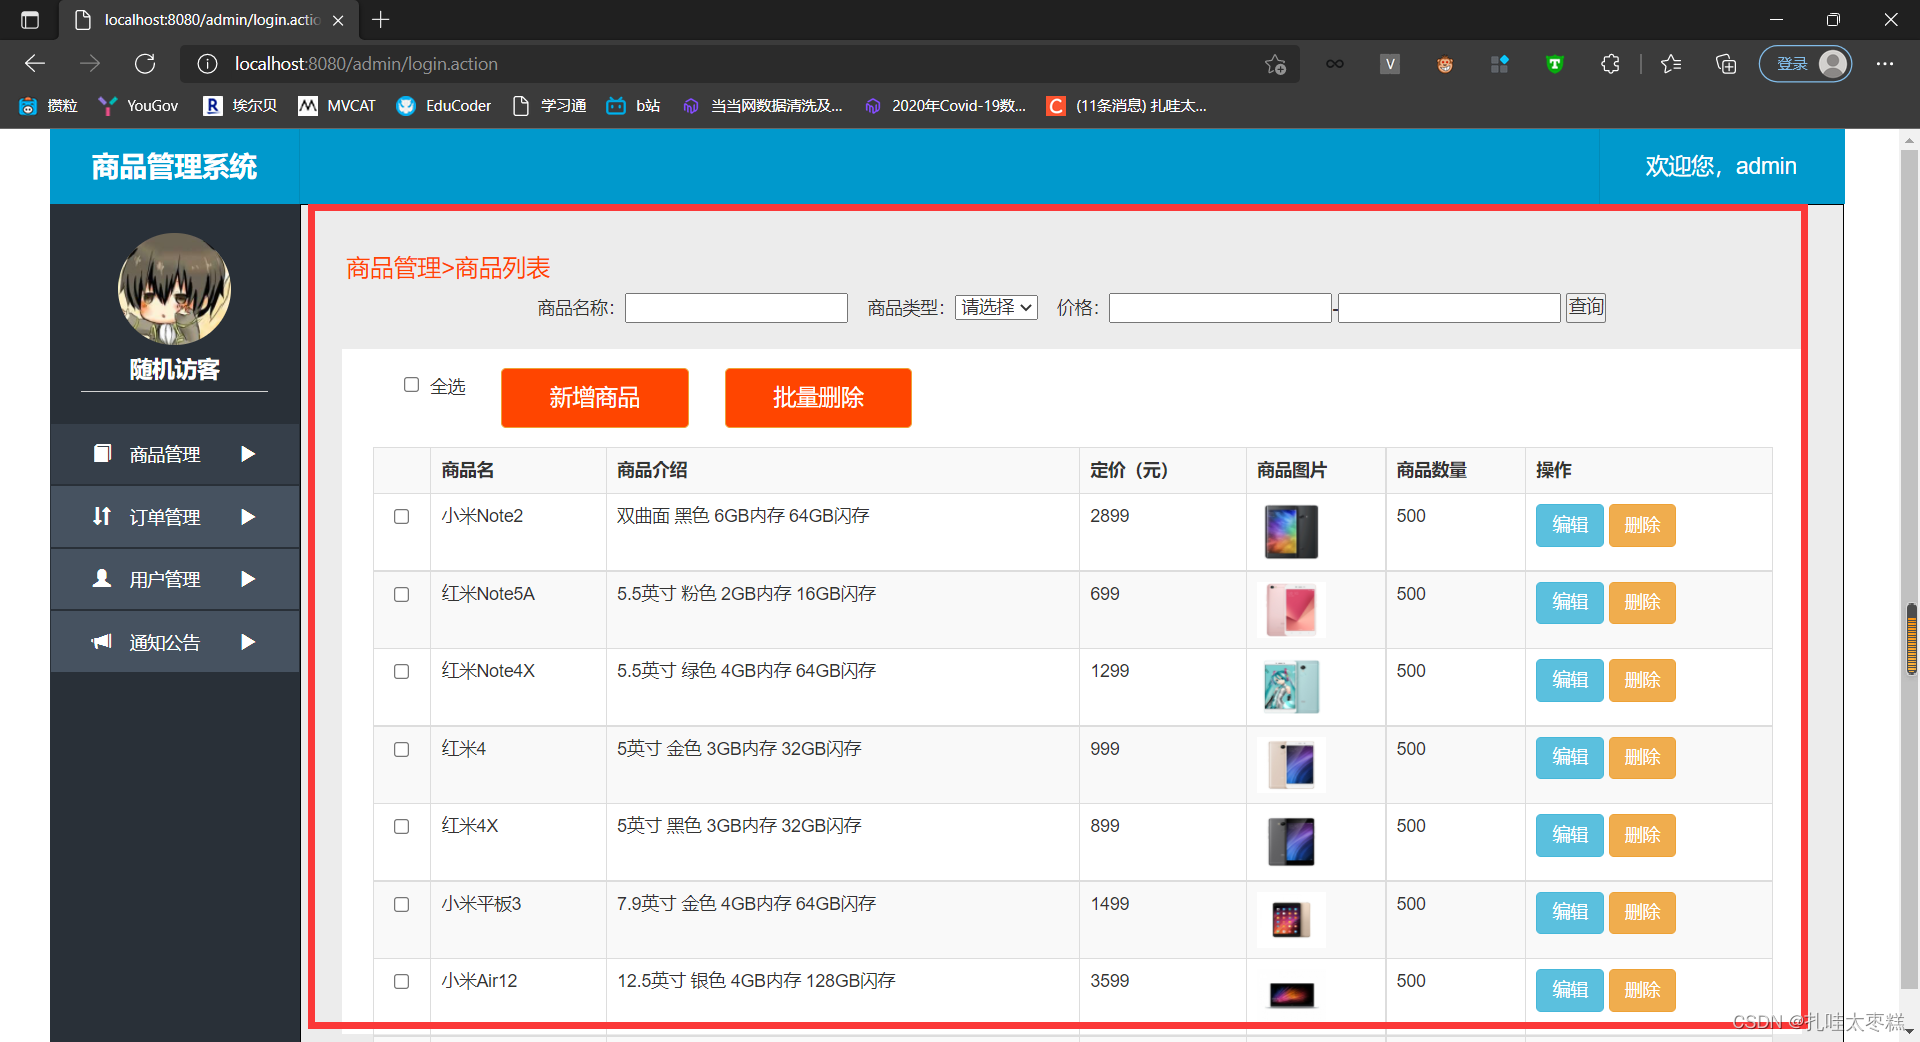Open the MVCAT bookmark
The image size is (1920, 1042).
(337, 106)
